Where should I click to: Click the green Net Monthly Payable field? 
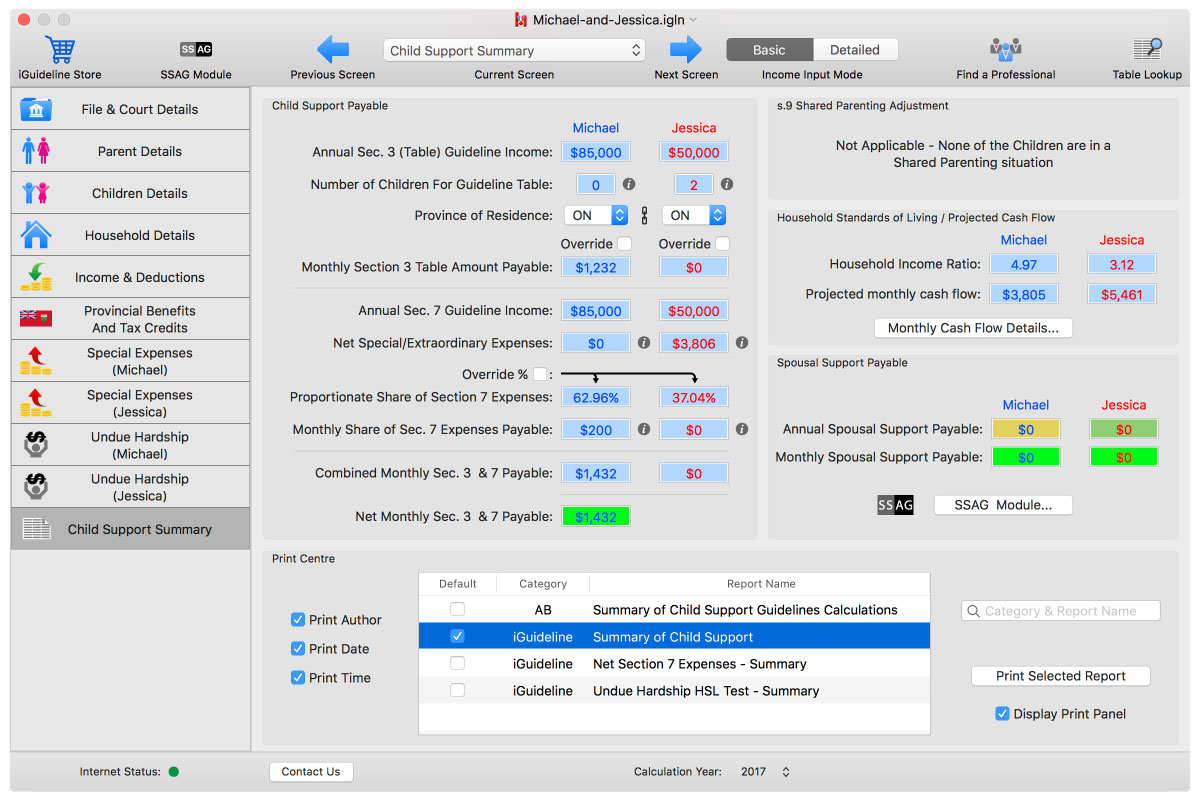click(x=596, y=517)
